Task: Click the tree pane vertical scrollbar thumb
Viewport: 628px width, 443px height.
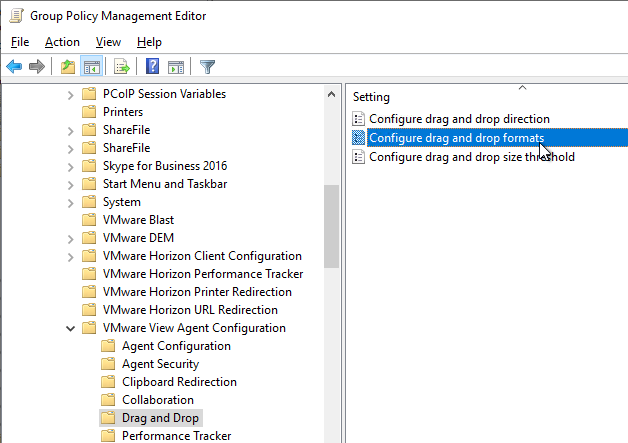Action: coord(331,226)
